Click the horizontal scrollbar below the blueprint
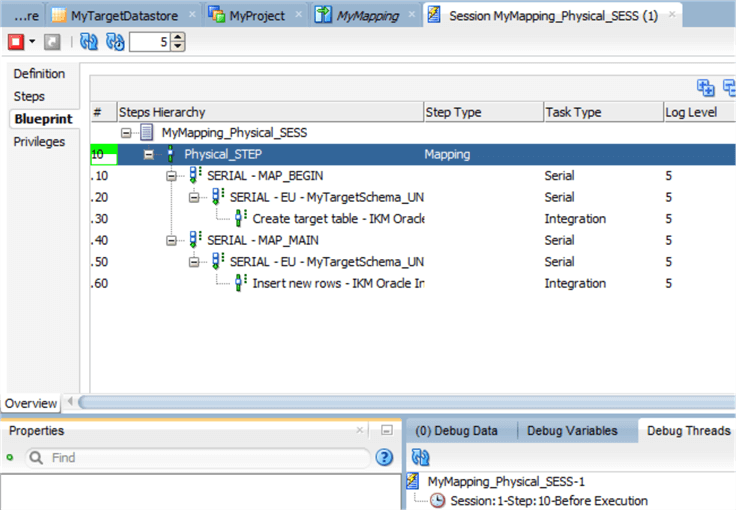736x510 pixels. click(x=400, y=403)
